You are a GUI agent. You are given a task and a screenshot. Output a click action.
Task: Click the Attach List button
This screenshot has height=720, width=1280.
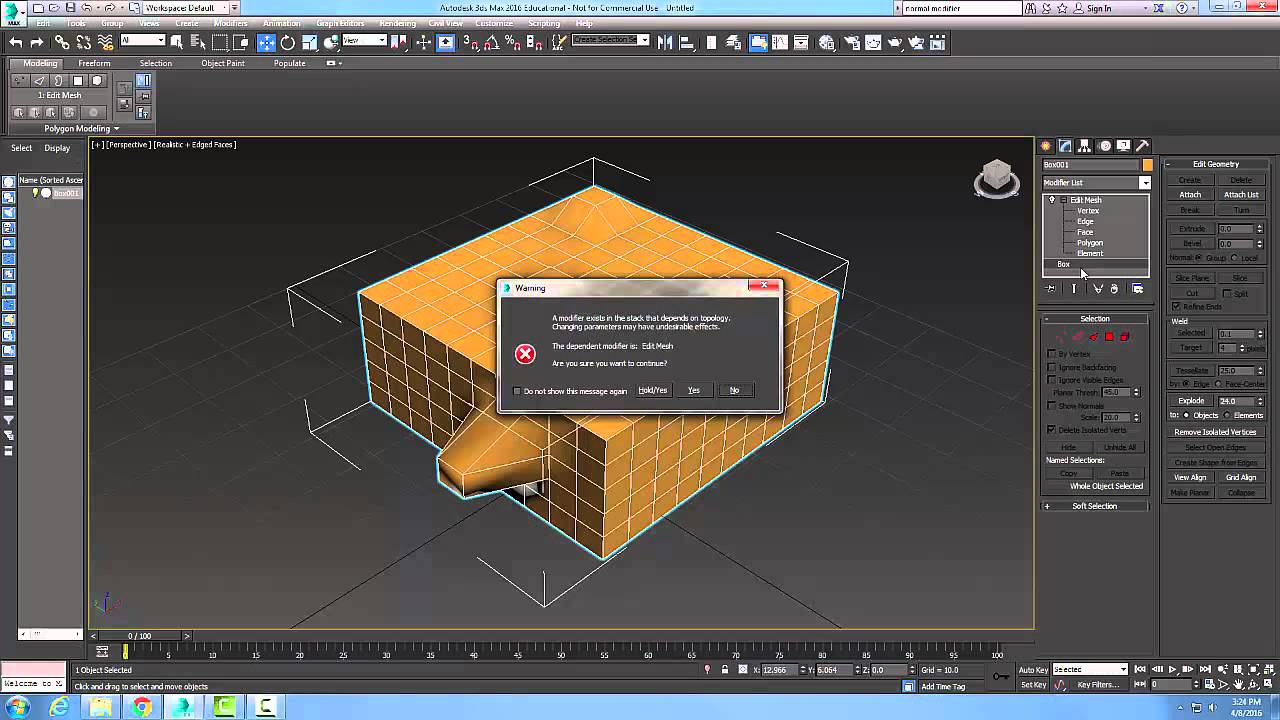(x=1241, y=195)
